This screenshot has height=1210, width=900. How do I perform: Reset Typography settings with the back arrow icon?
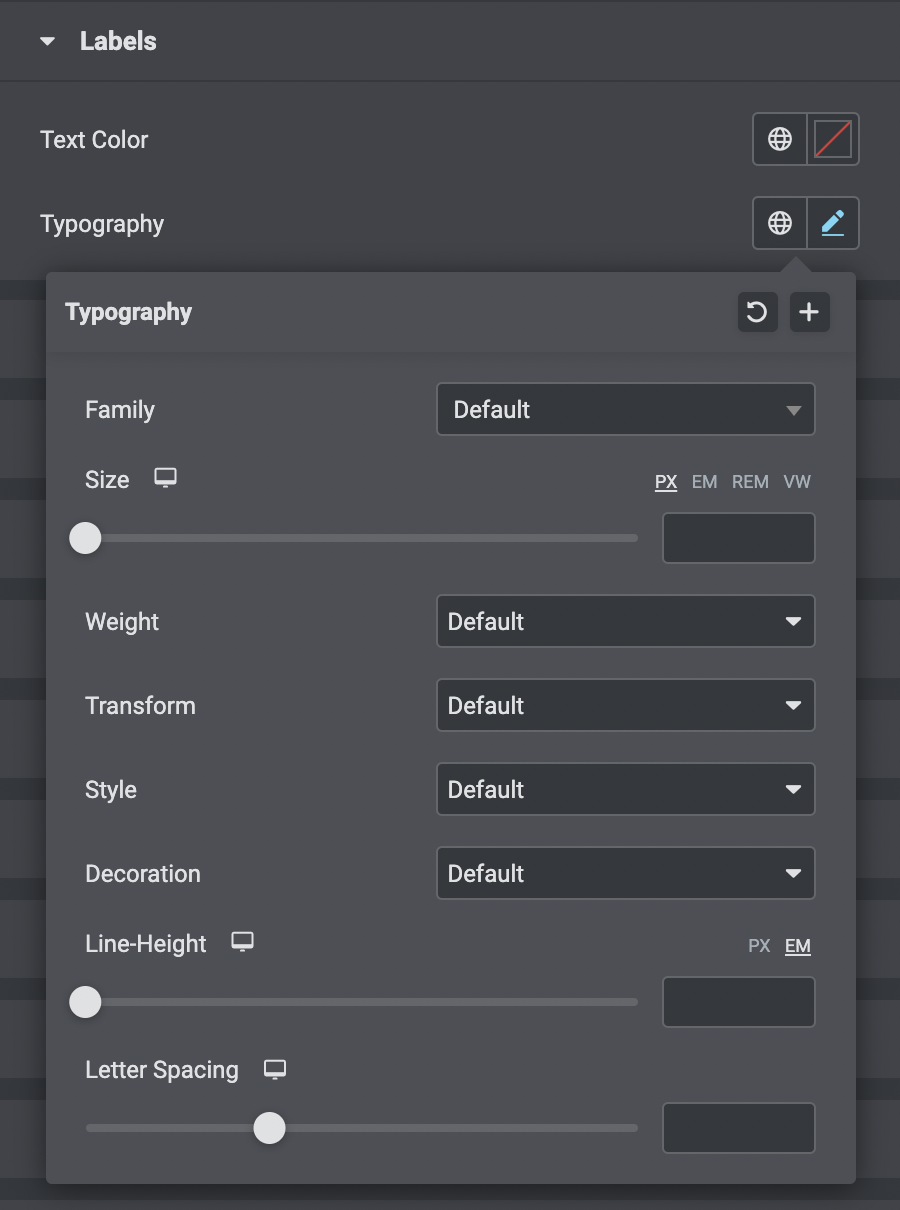coord(757,312)
